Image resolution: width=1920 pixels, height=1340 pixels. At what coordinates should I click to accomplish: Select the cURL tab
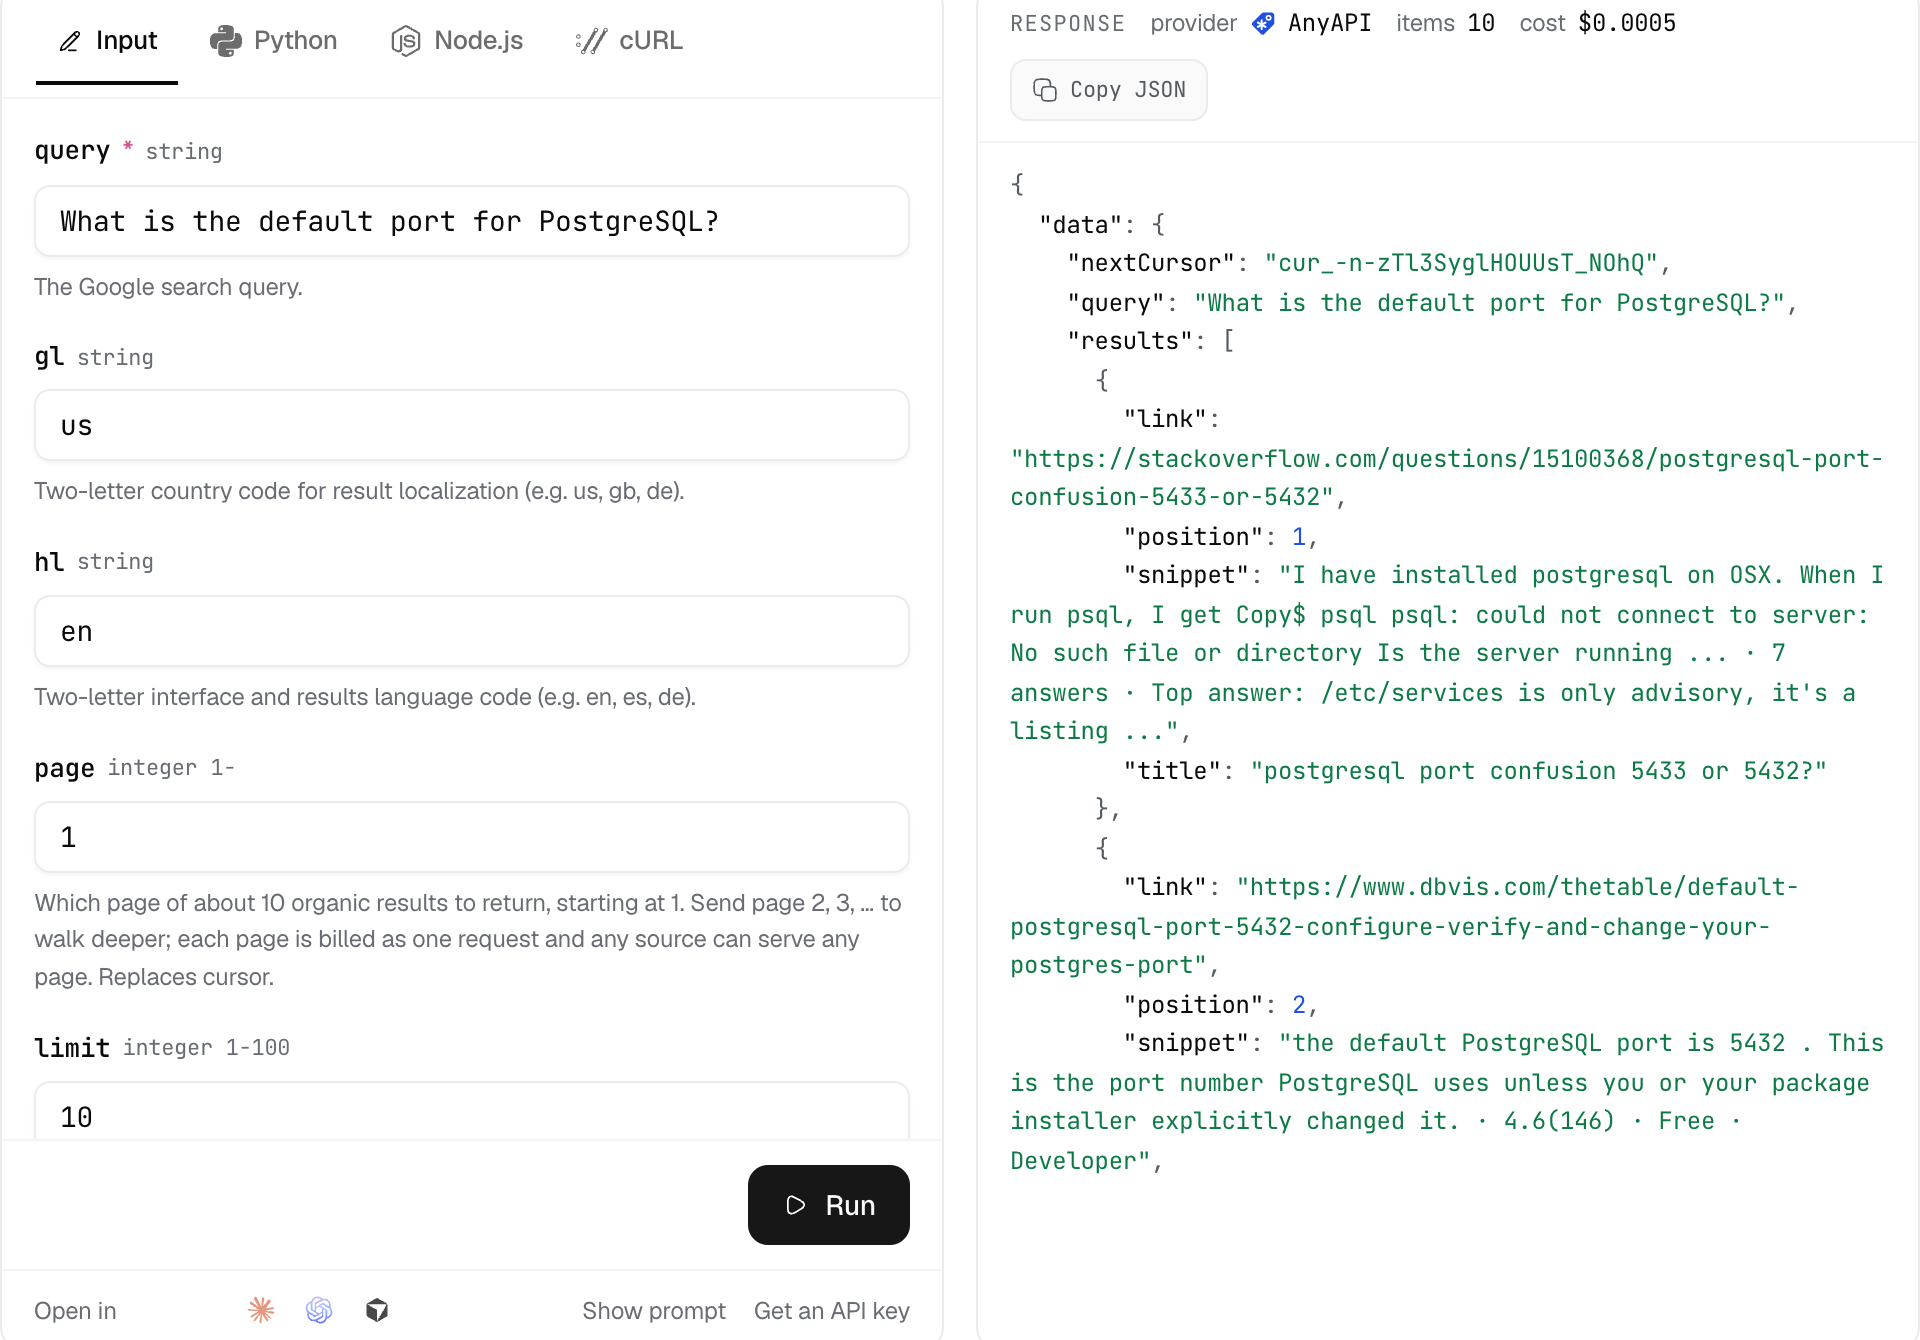click(x=630, y=41)
